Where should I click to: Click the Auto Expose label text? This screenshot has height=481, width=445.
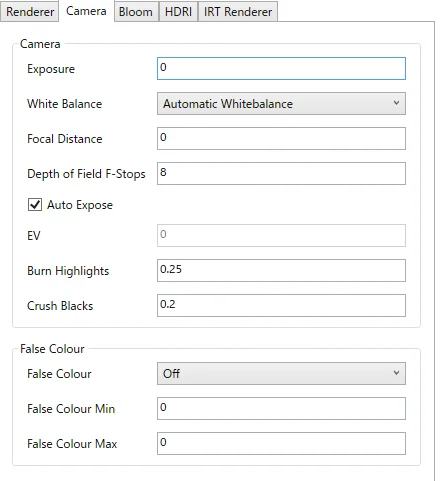pos(80,205)
